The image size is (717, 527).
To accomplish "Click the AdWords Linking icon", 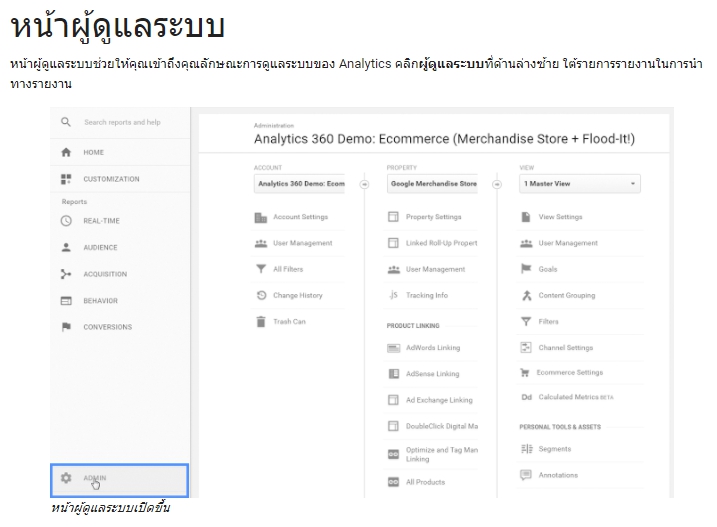I will coord(393,348).
